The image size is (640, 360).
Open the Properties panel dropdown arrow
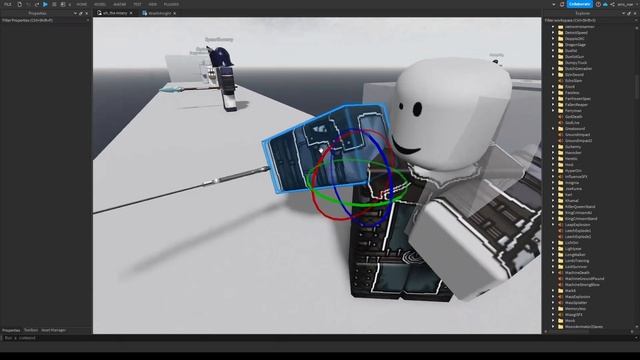[x=75, y=13]
